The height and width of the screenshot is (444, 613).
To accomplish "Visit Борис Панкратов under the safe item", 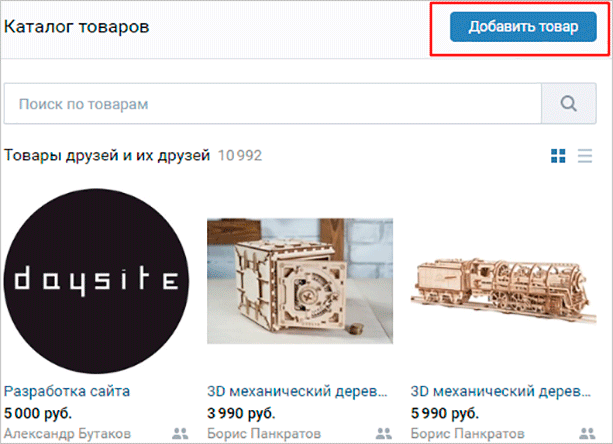I will pyautogui.click(x=264, y=433).
